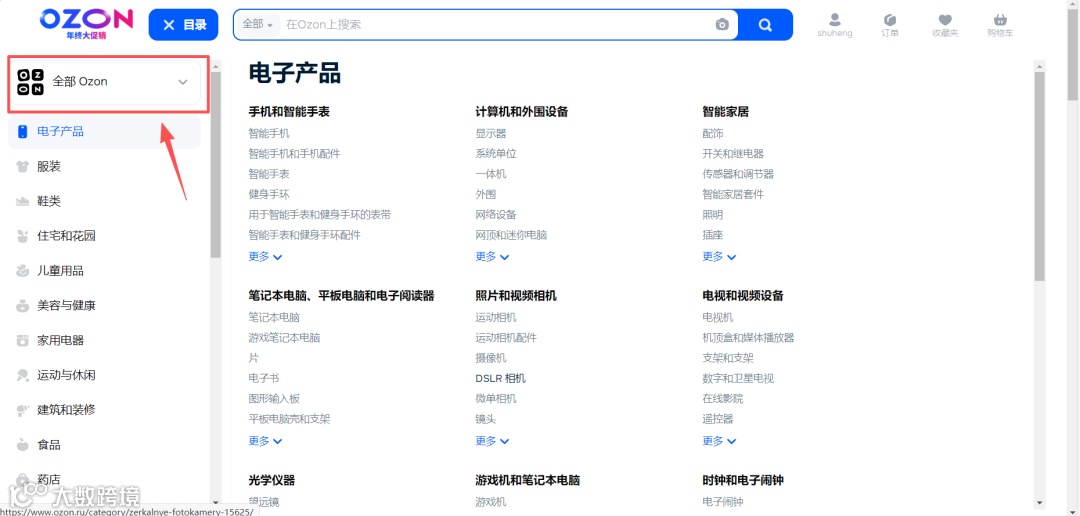The width and height of the screenshot is (1080, 516).
Task: Click the Ozon grid logo in sidebar selector
Action: tap(30, 82)
